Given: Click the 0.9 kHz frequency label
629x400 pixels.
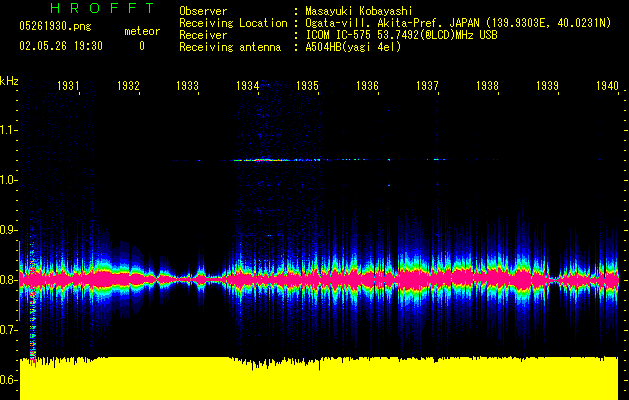Looking at the screenshot, I should pos(9,230).
